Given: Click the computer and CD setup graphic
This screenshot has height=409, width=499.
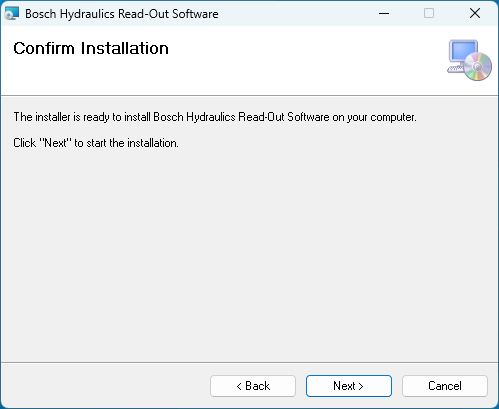Looking at the screenshot, I should (x=469, y=60).
